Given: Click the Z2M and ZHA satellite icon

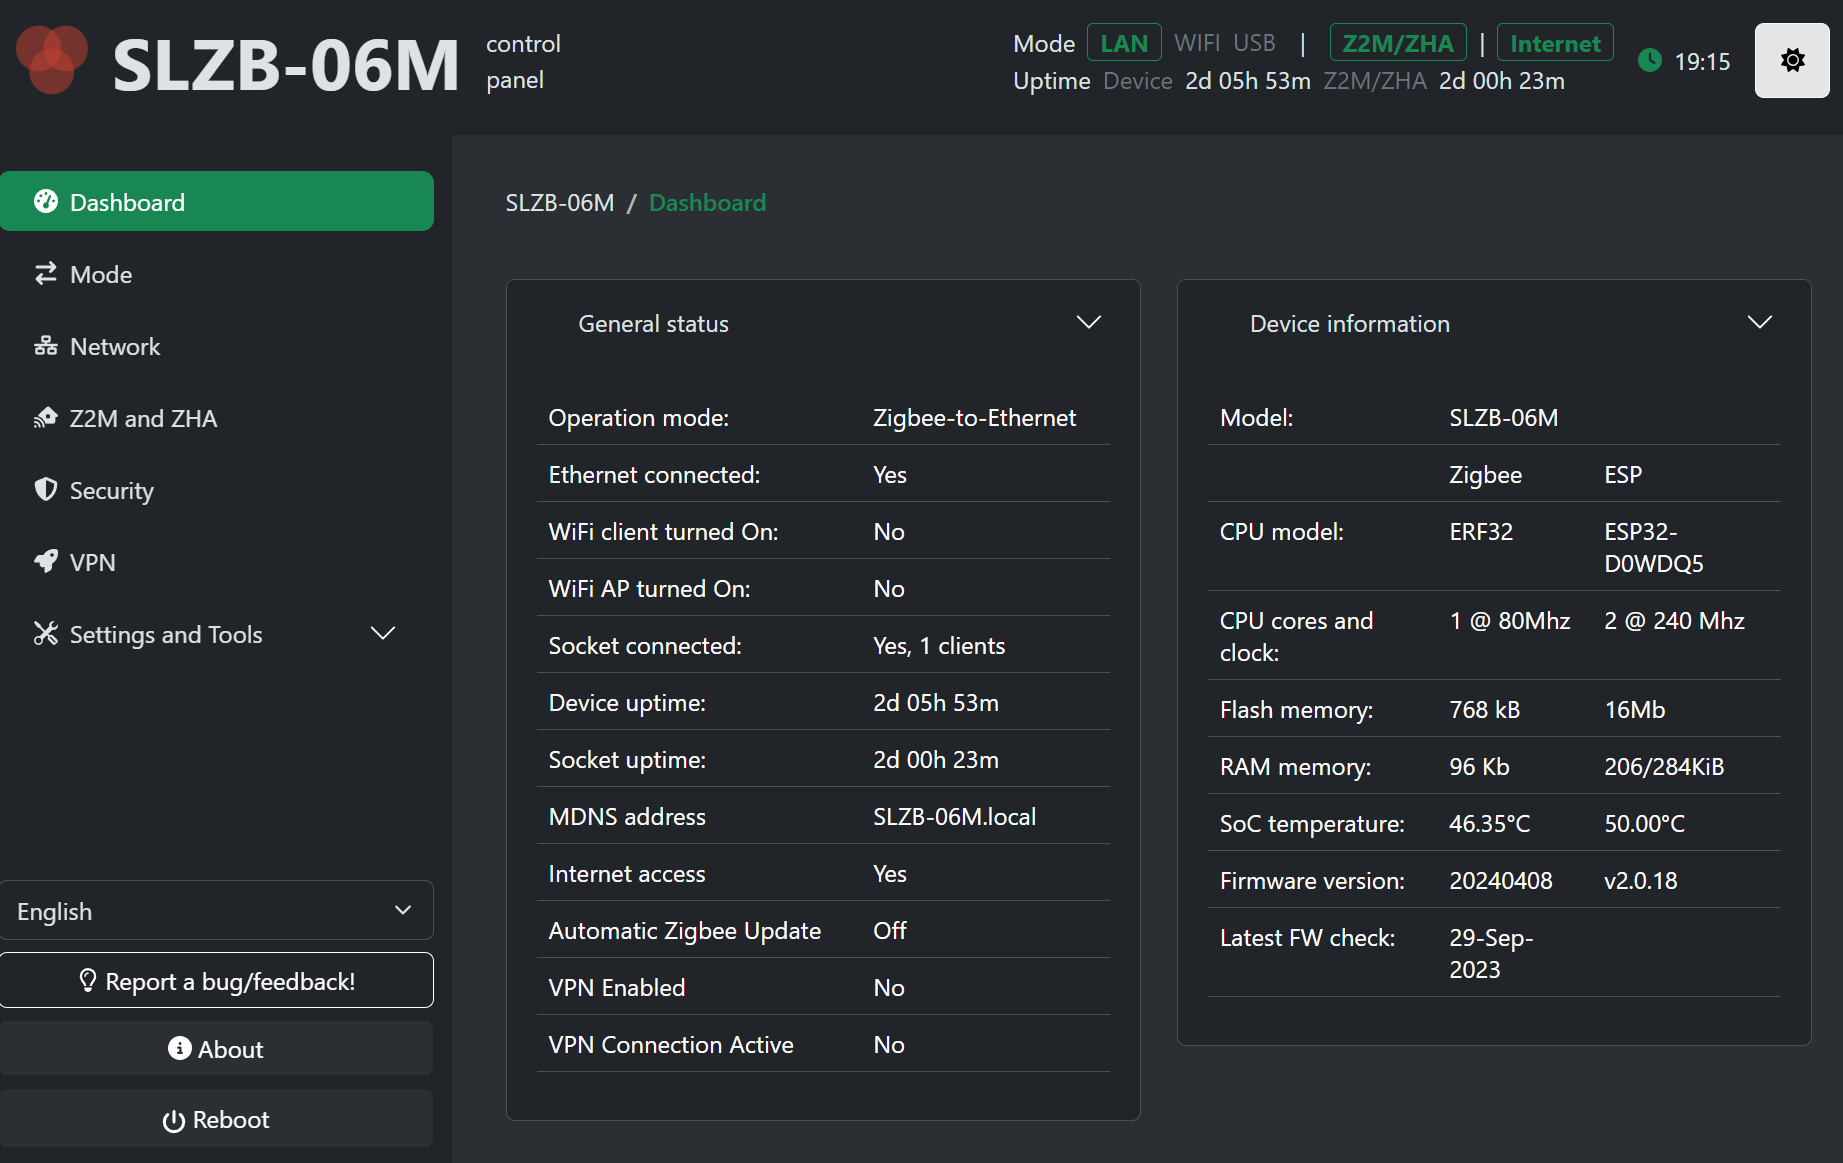Looking at the screenshot, I should [x=46, y=418].
